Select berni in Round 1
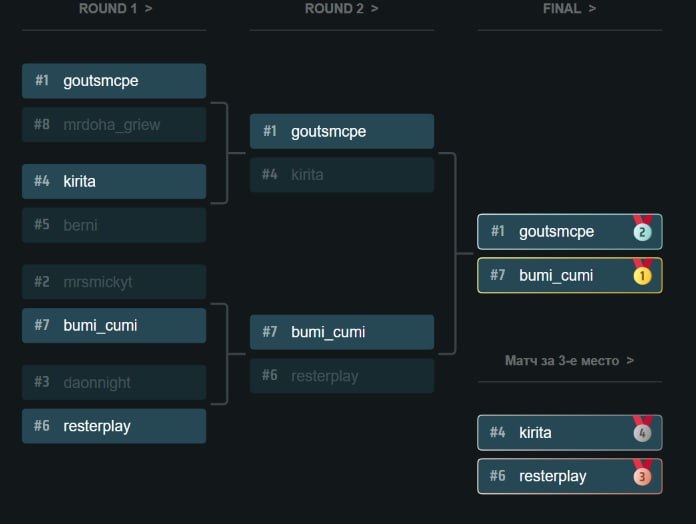This screenshot has height=524, width=696. click(x=114, y=225)
